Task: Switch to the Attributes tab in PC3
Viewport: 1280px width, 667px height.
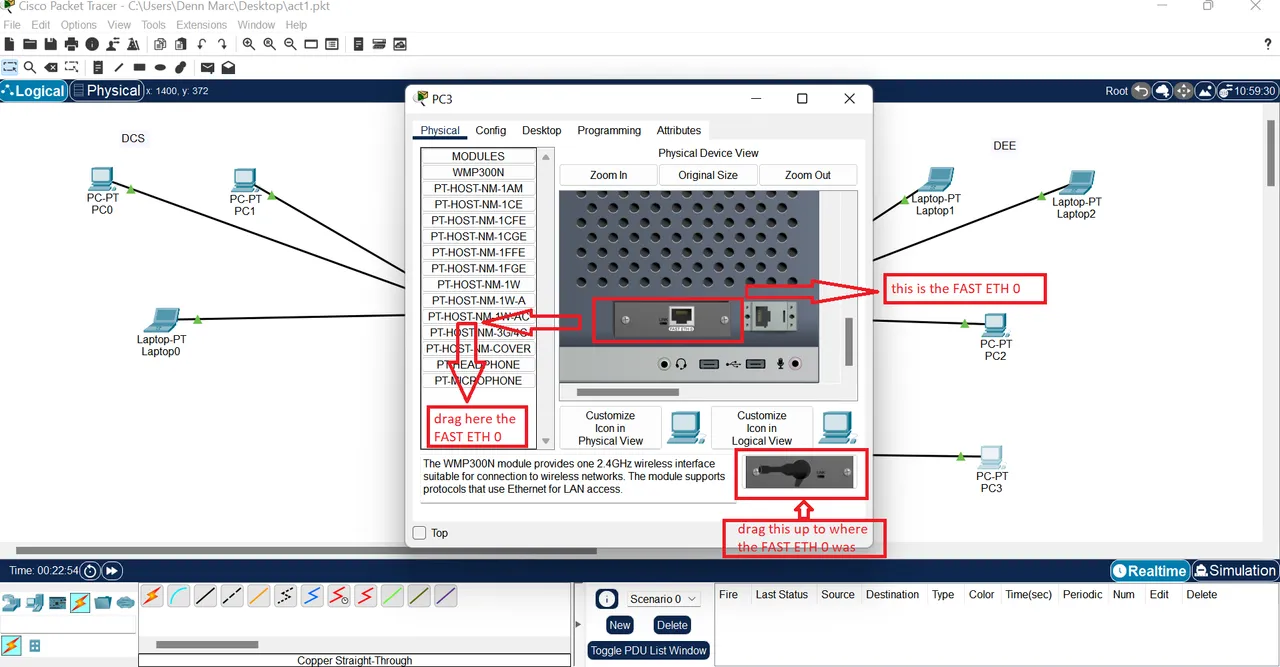Action: tap(679, 130)
